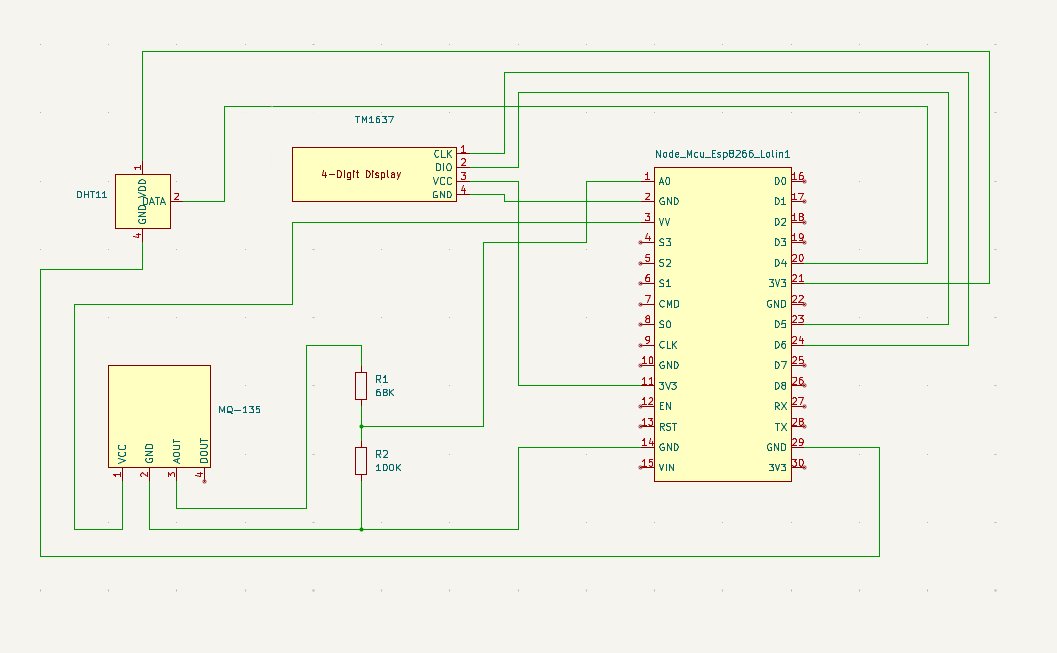Select the A0 pin on the NodeMCU
1057x653 pixels.
[x=647, y=181]
